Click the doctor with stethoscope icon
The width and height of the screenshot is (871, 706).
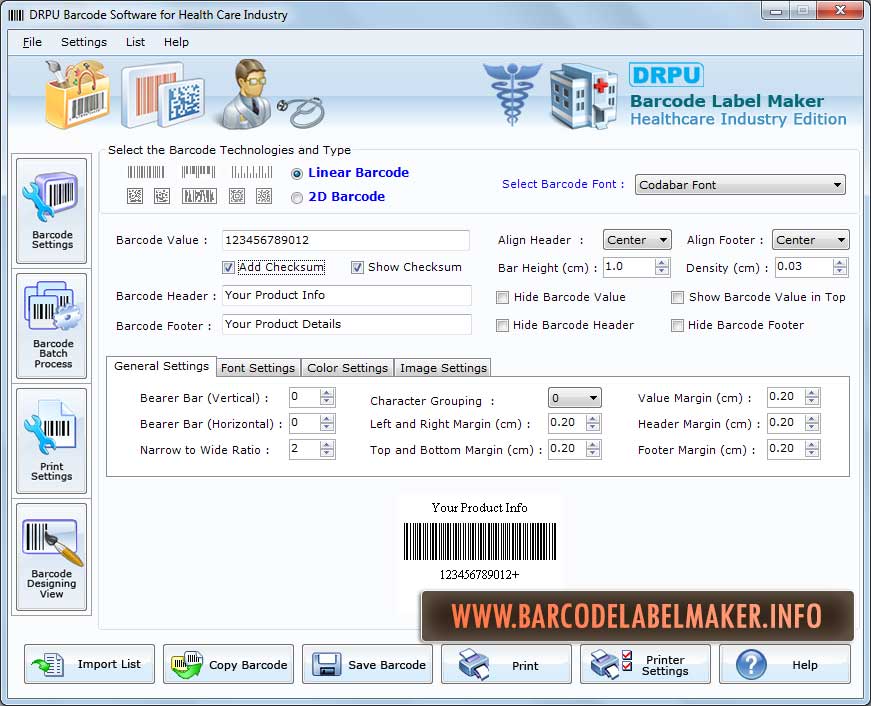[x=272, y=94]
